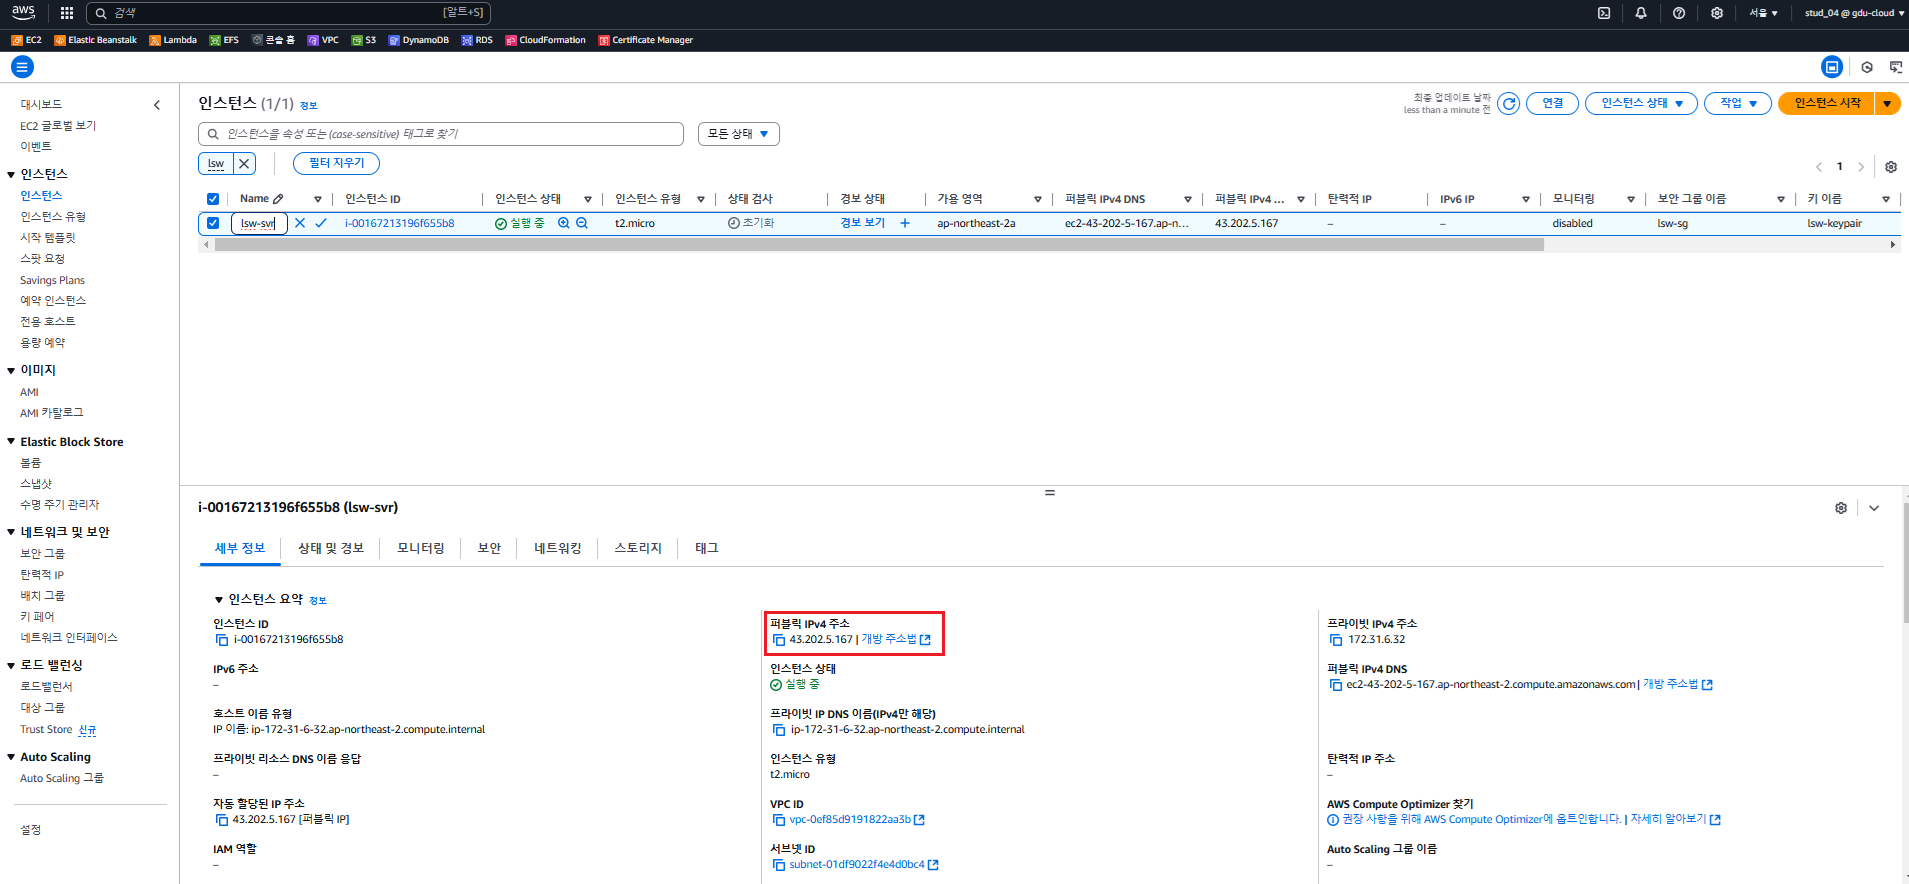
Task: Copy the private IP DNS name
Action: click(x=779, y=730)
